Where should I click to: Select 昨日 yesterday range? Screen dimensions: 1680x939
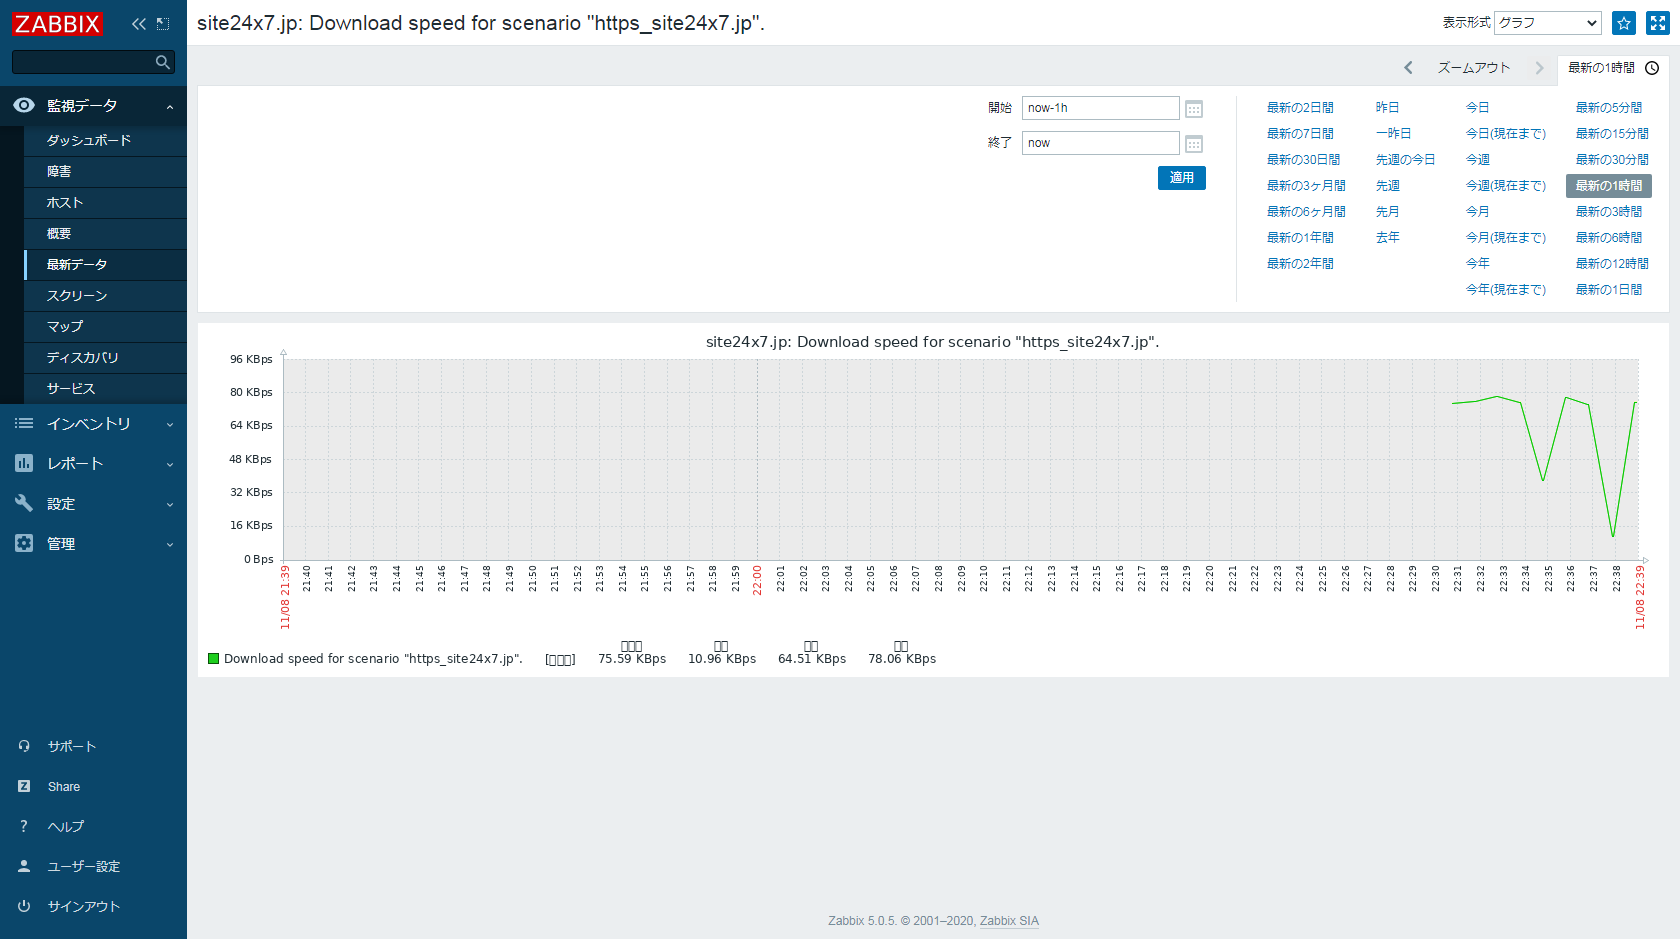coord(1388,108)
